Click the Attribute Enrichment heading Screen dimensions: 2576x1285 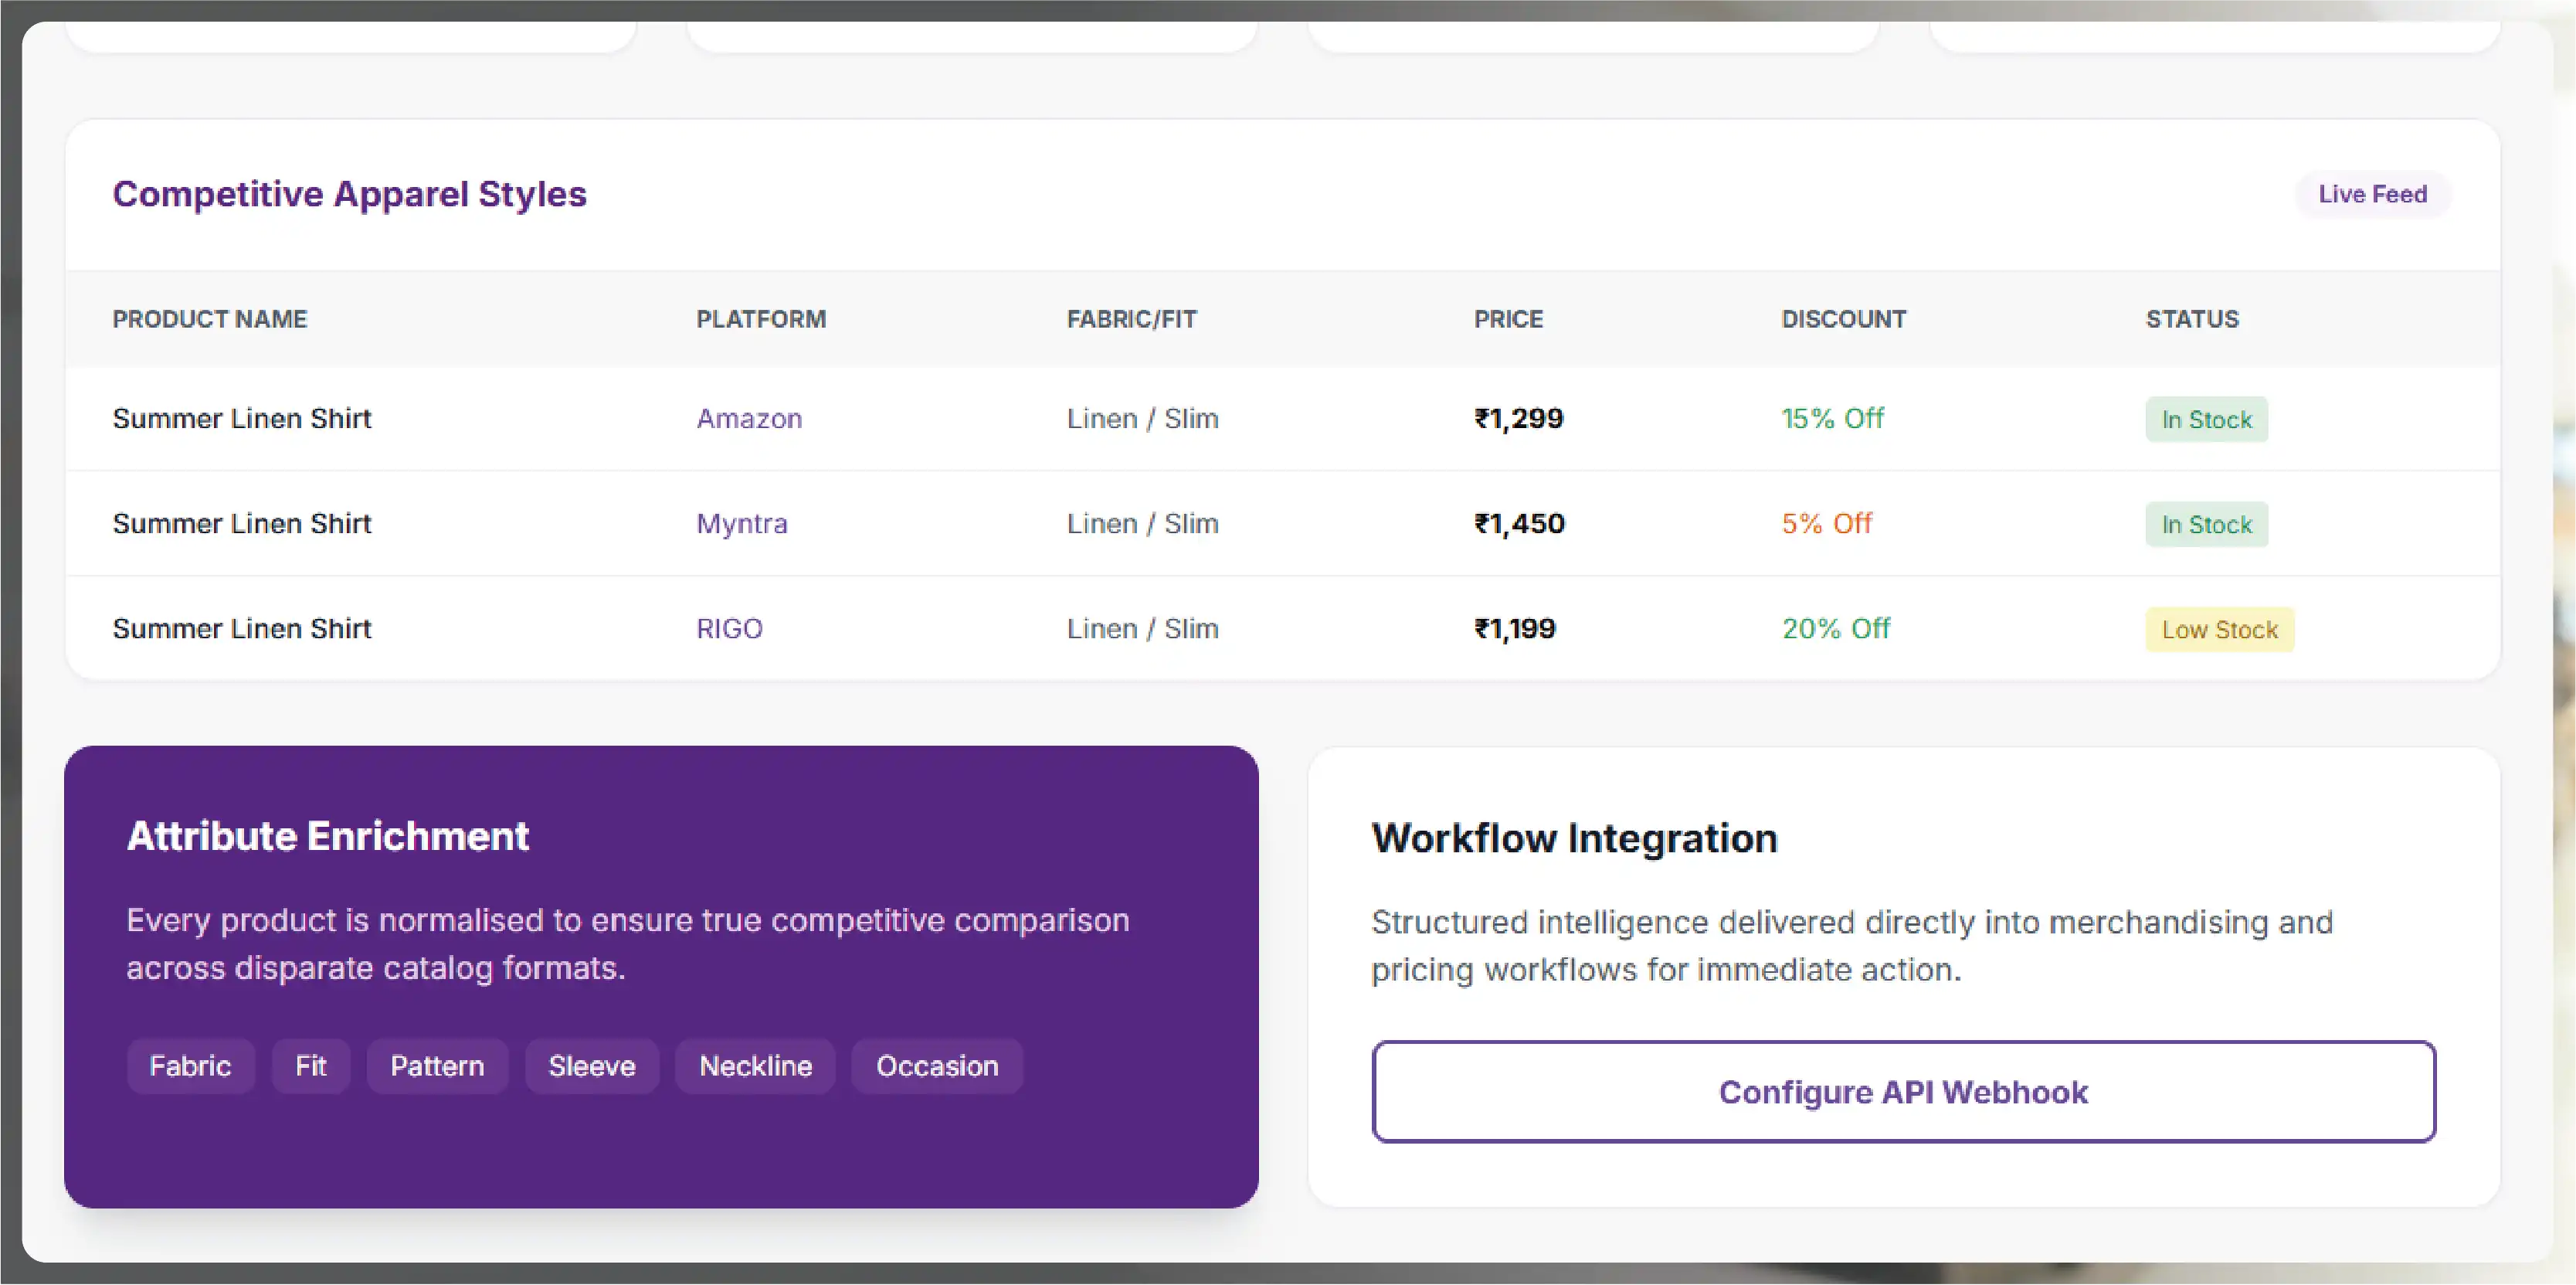coord(328,836)
